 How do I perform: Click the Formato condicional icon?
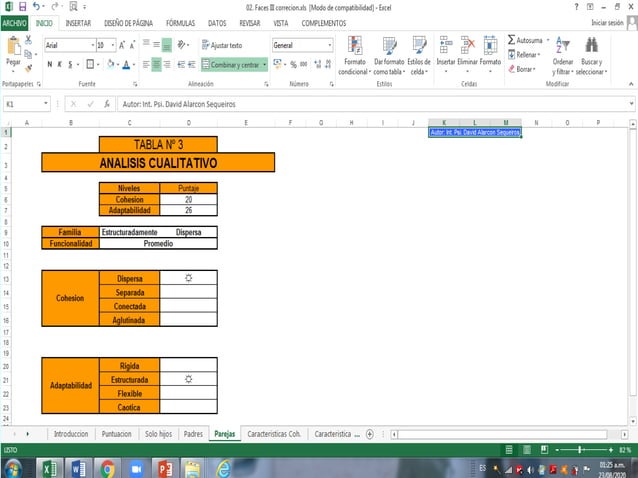click(x=354, y=46)
